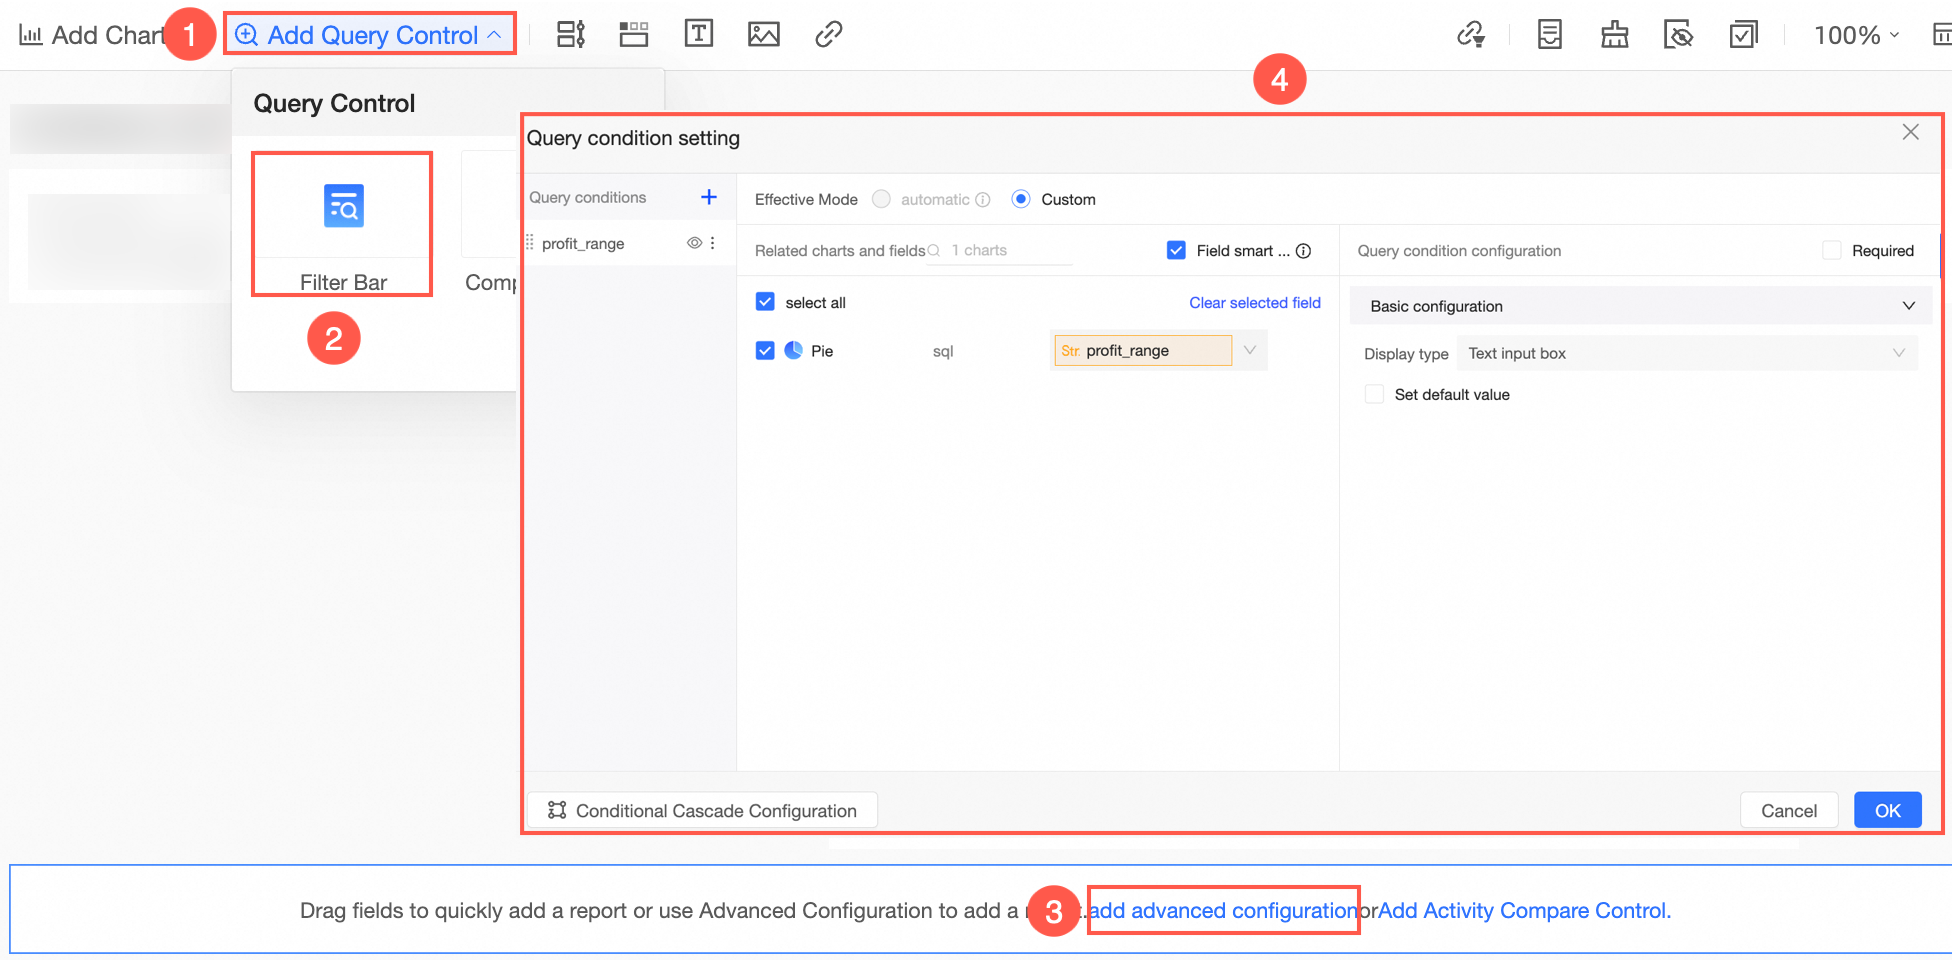Image resolution: width=1952 pixels, height=960 pixels.
Task: Click Clear selected field link
Action: (1255, 302)
